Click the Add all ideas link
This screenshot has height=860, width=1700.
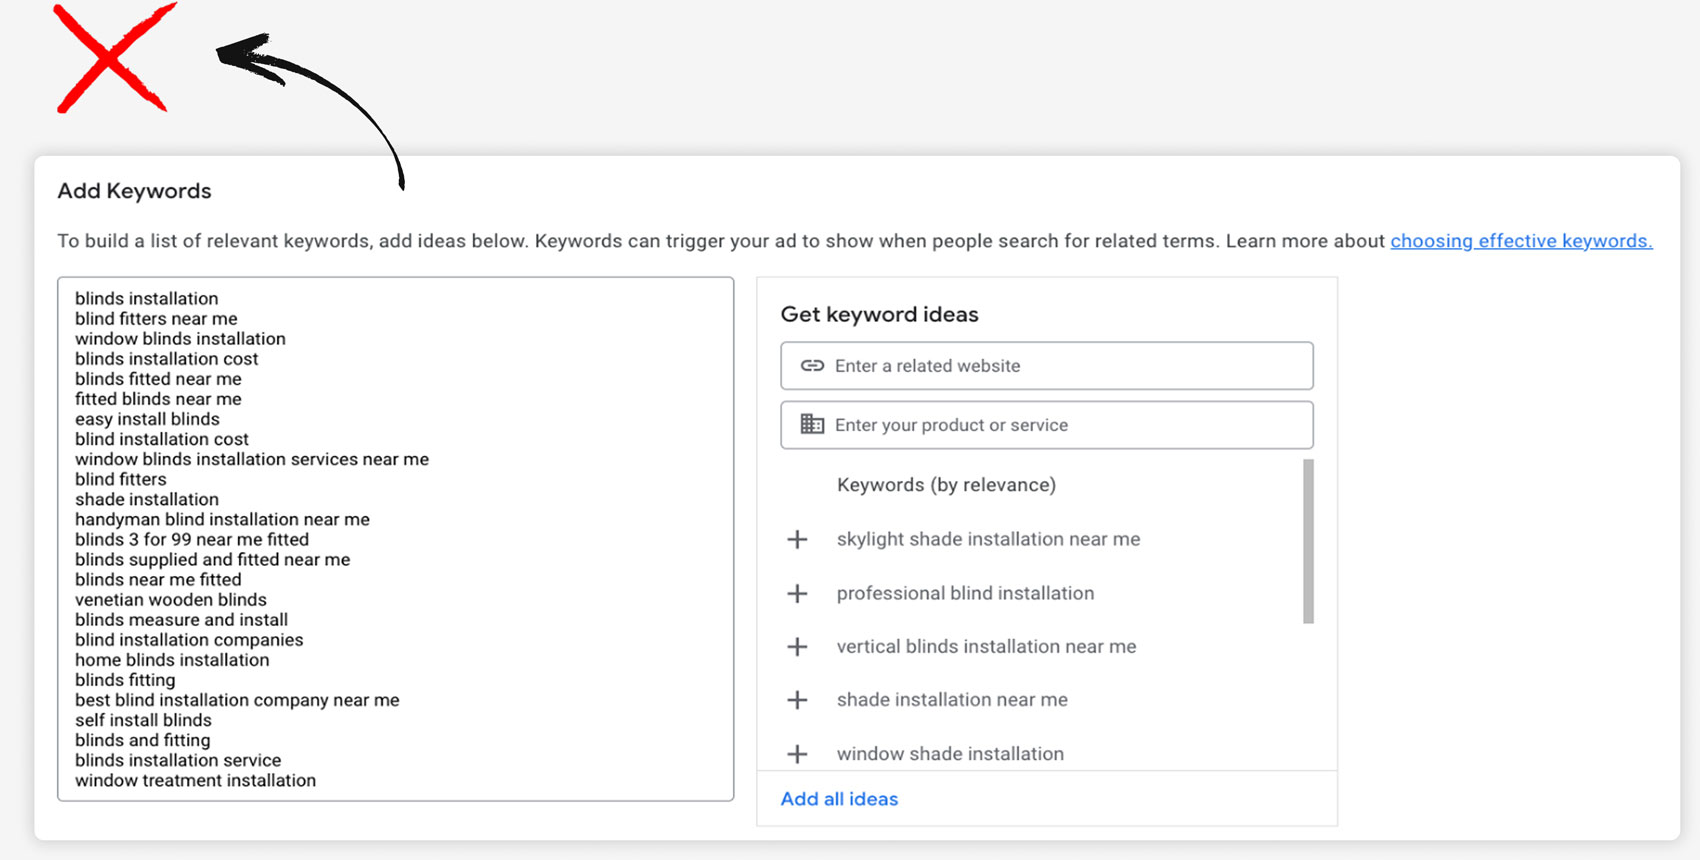click(839, 799)
